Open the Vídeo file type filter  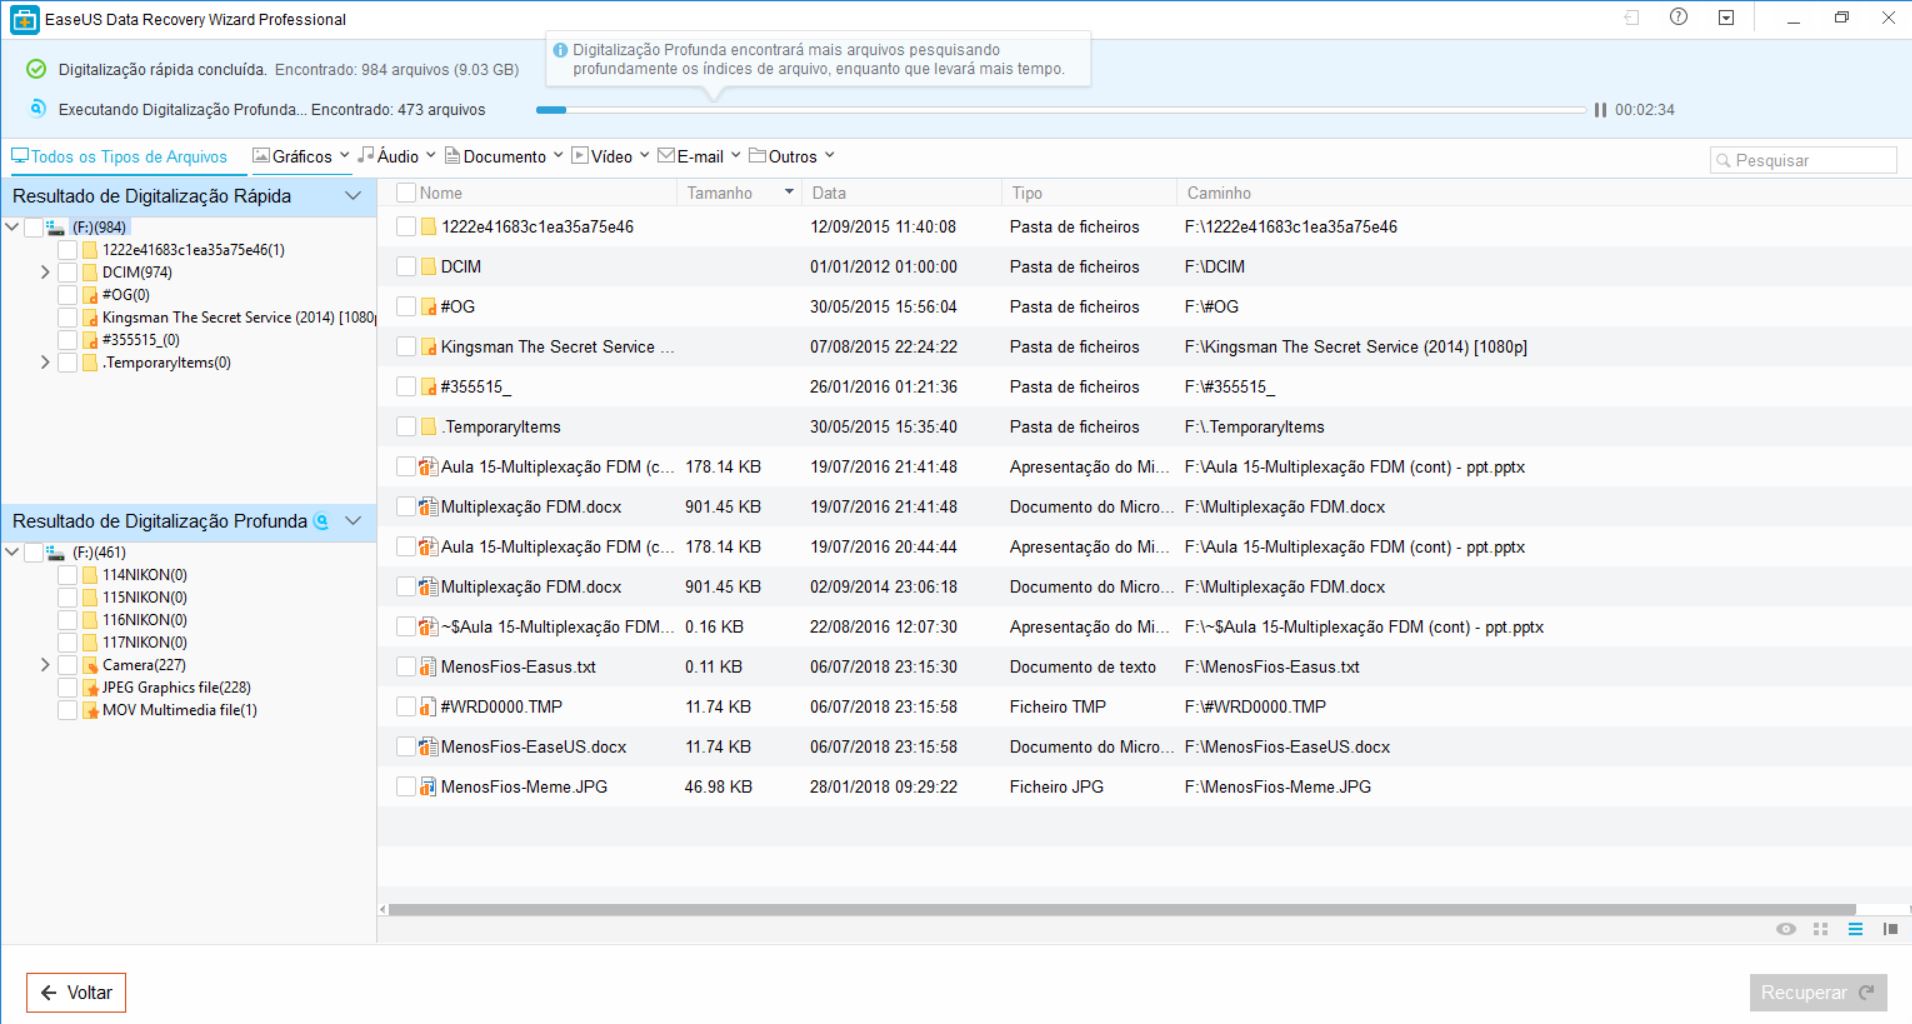pyautogui.click(x=610, y=156)
